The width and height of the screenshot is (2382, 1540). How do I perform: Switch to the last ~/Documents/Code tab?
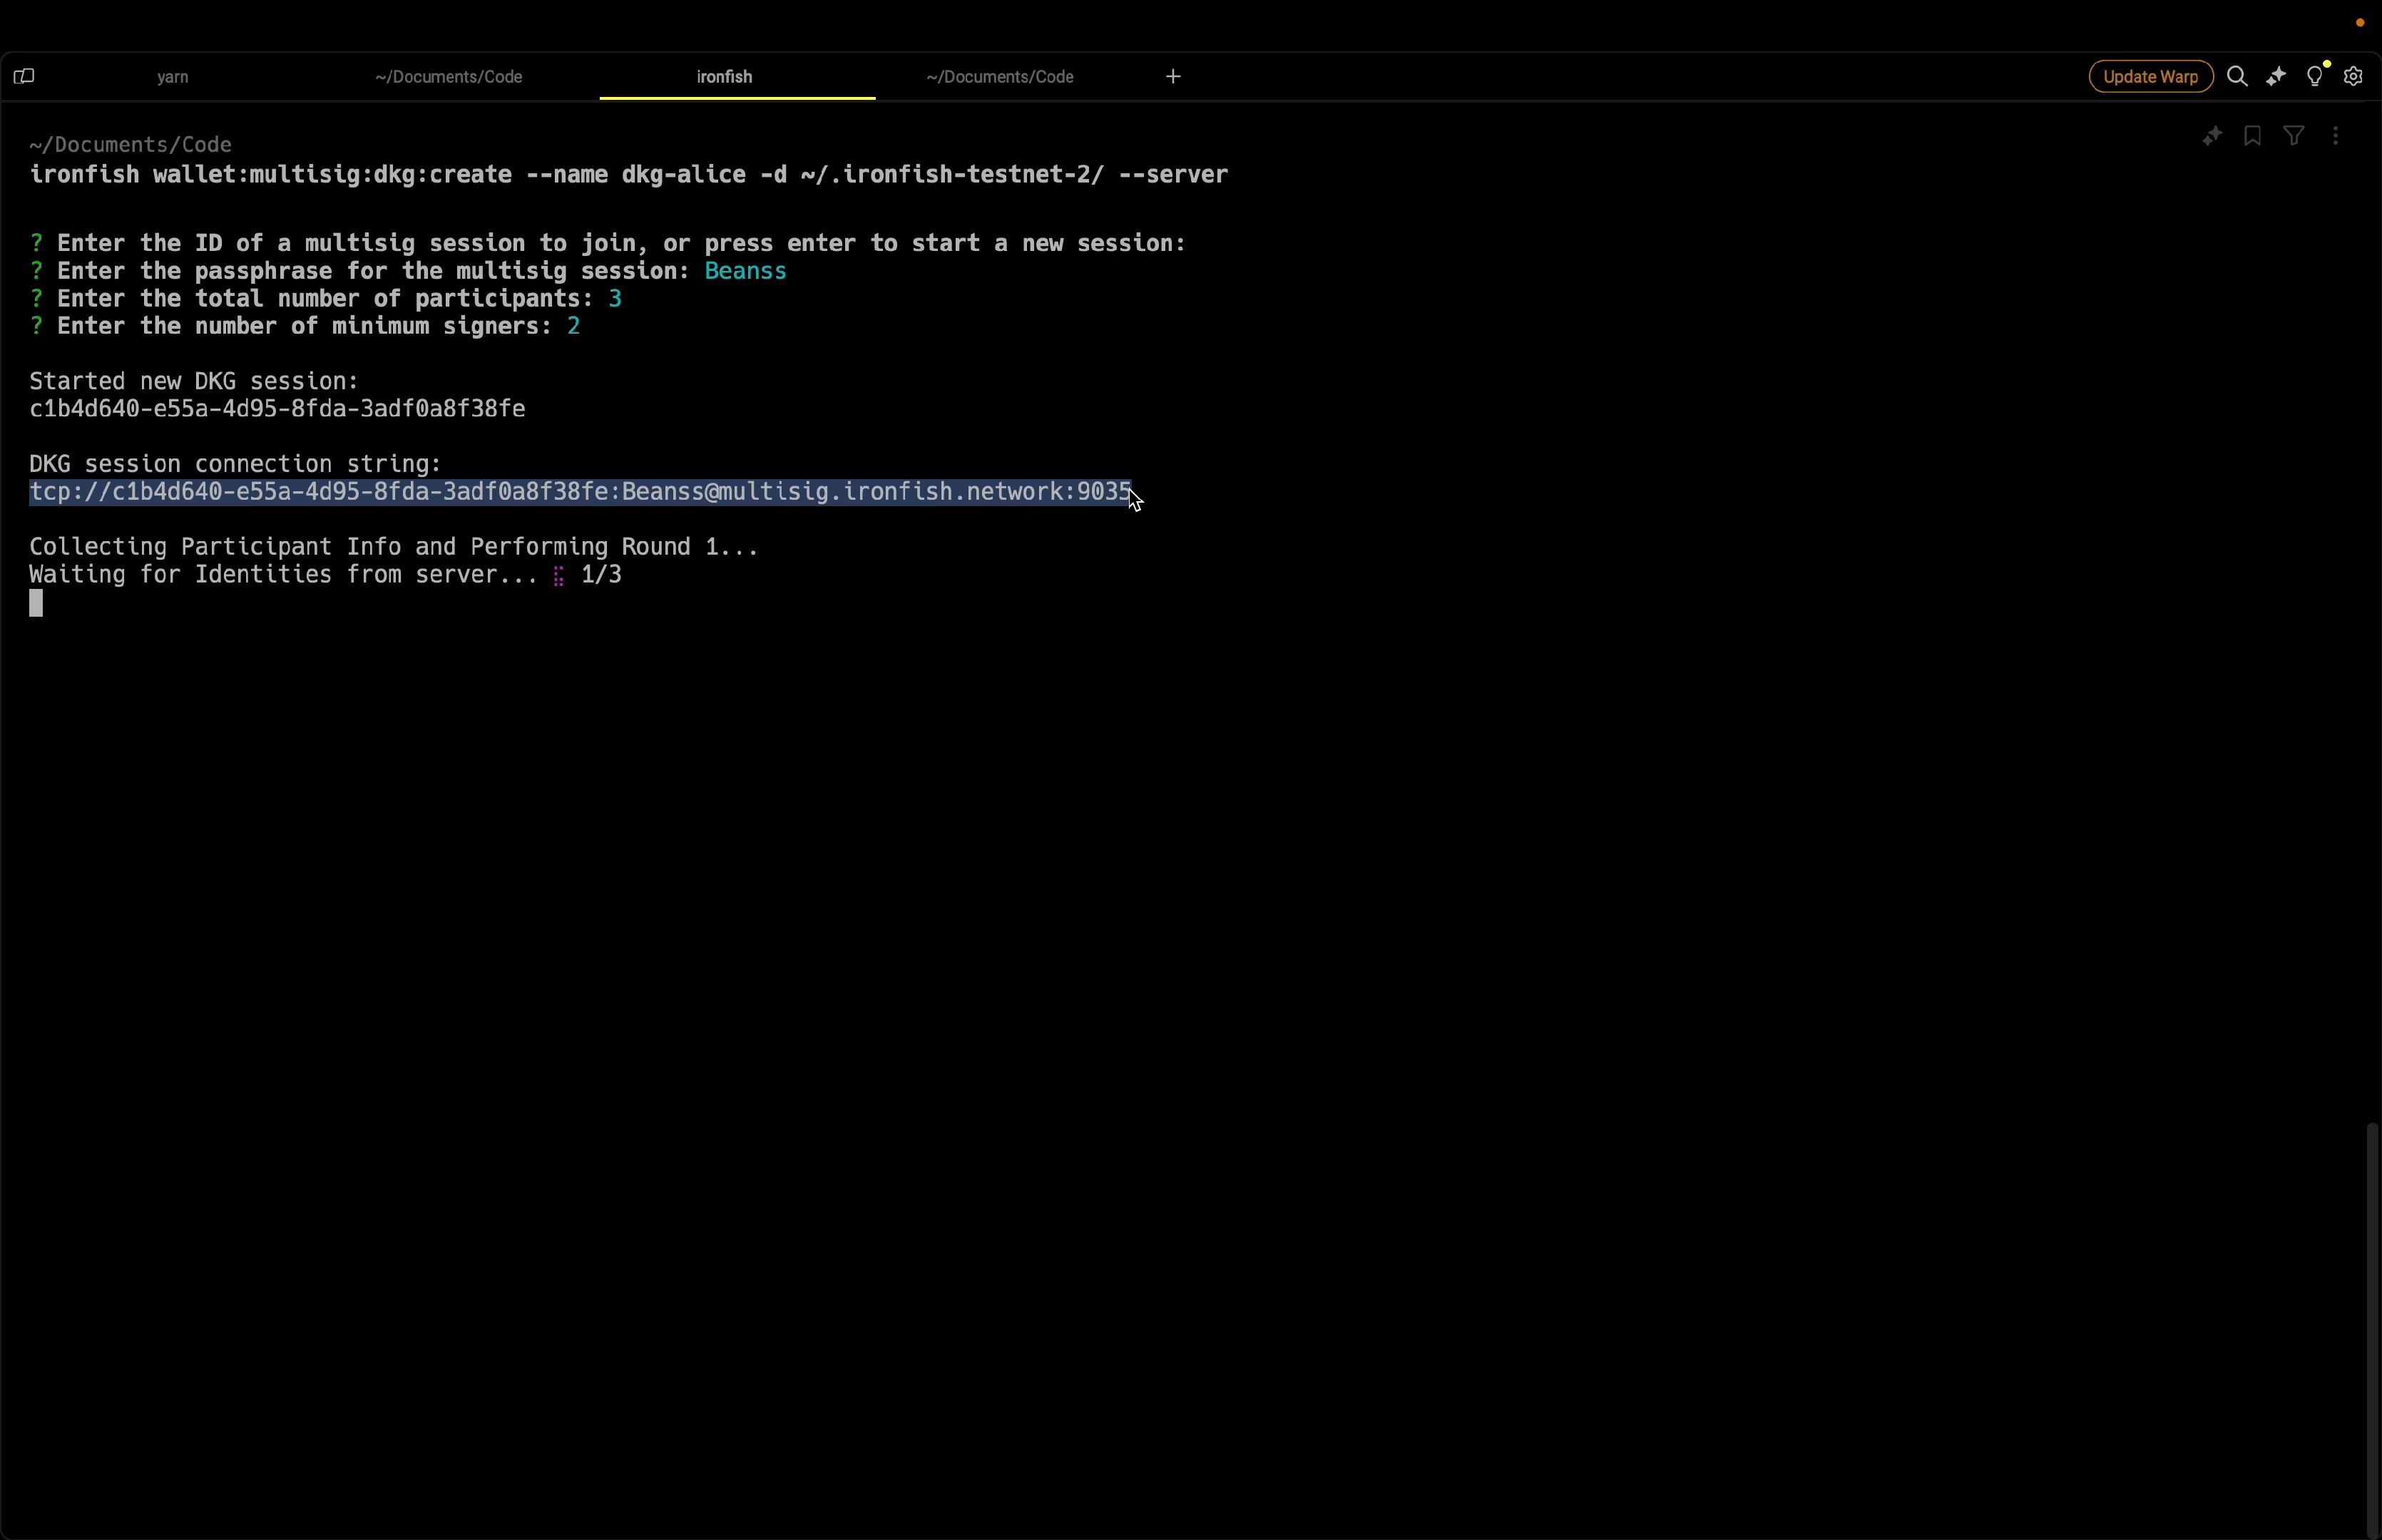[1000, 77]
